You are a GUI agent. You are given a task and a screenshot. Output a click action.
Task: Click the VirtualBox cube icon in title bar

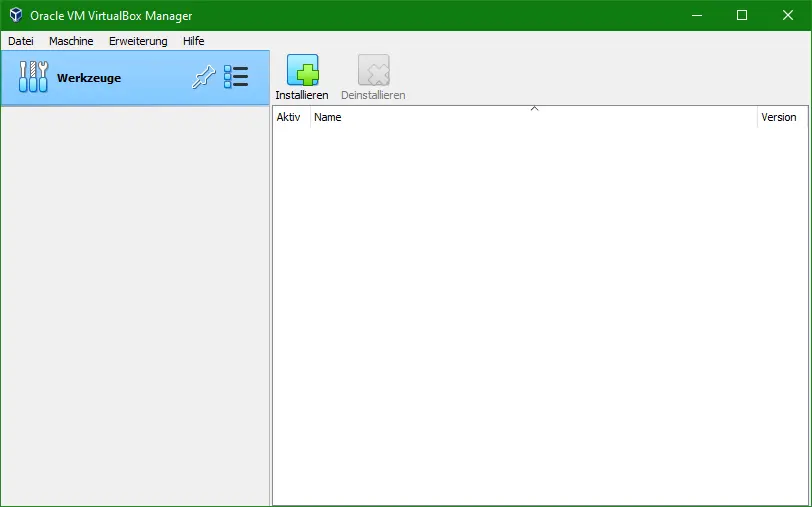16,15
